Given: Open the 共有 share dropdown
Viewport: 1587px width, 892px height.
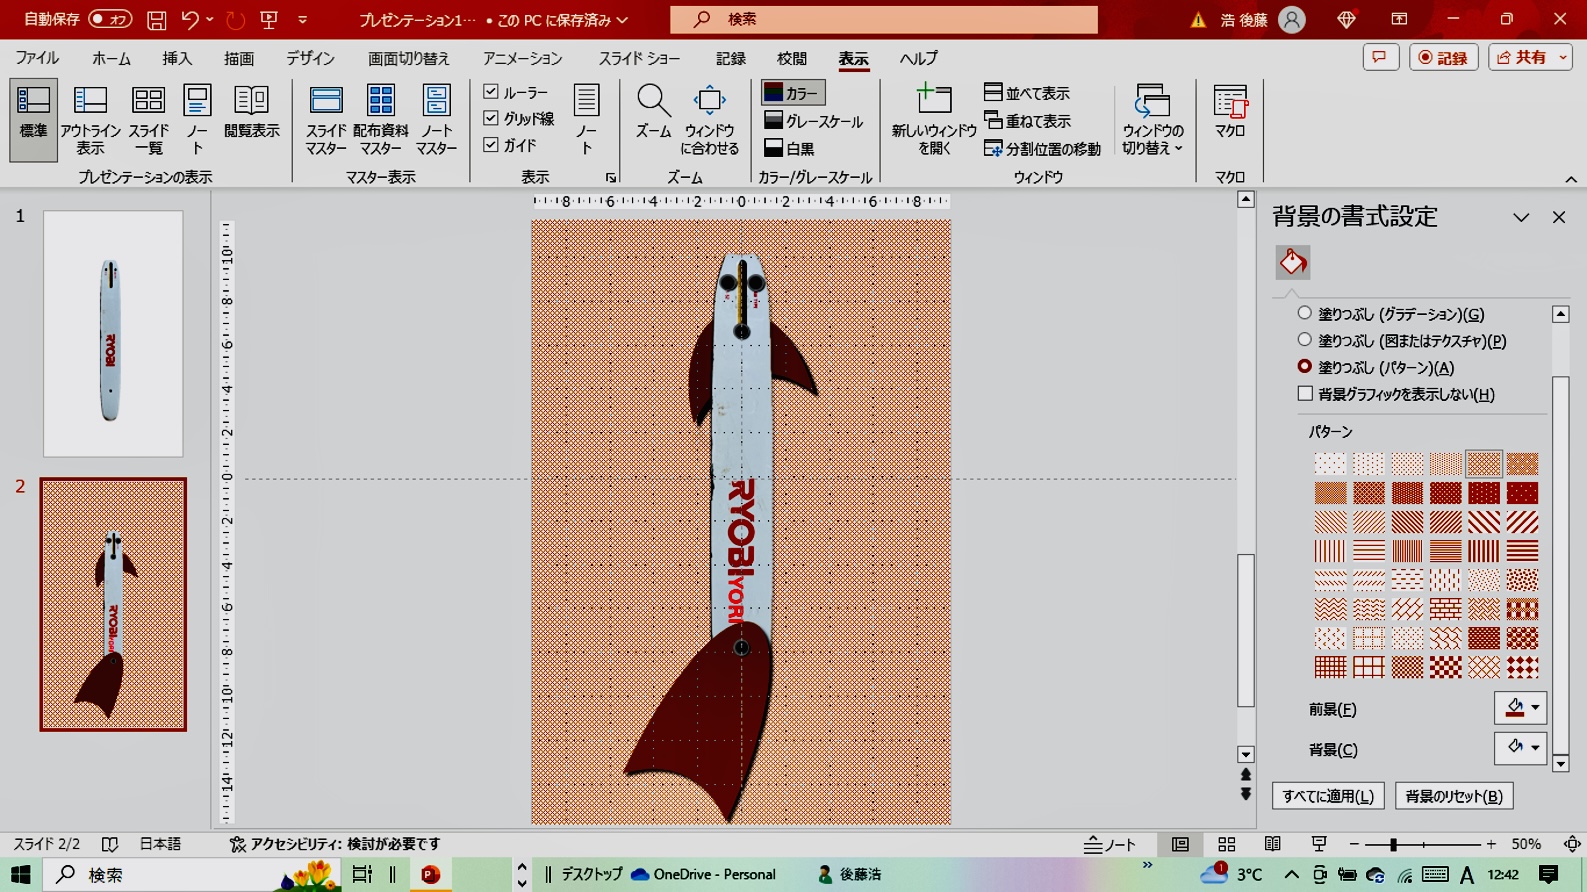Looking at the screenshot, I should pyautogui.click(x=1530, y=58).
